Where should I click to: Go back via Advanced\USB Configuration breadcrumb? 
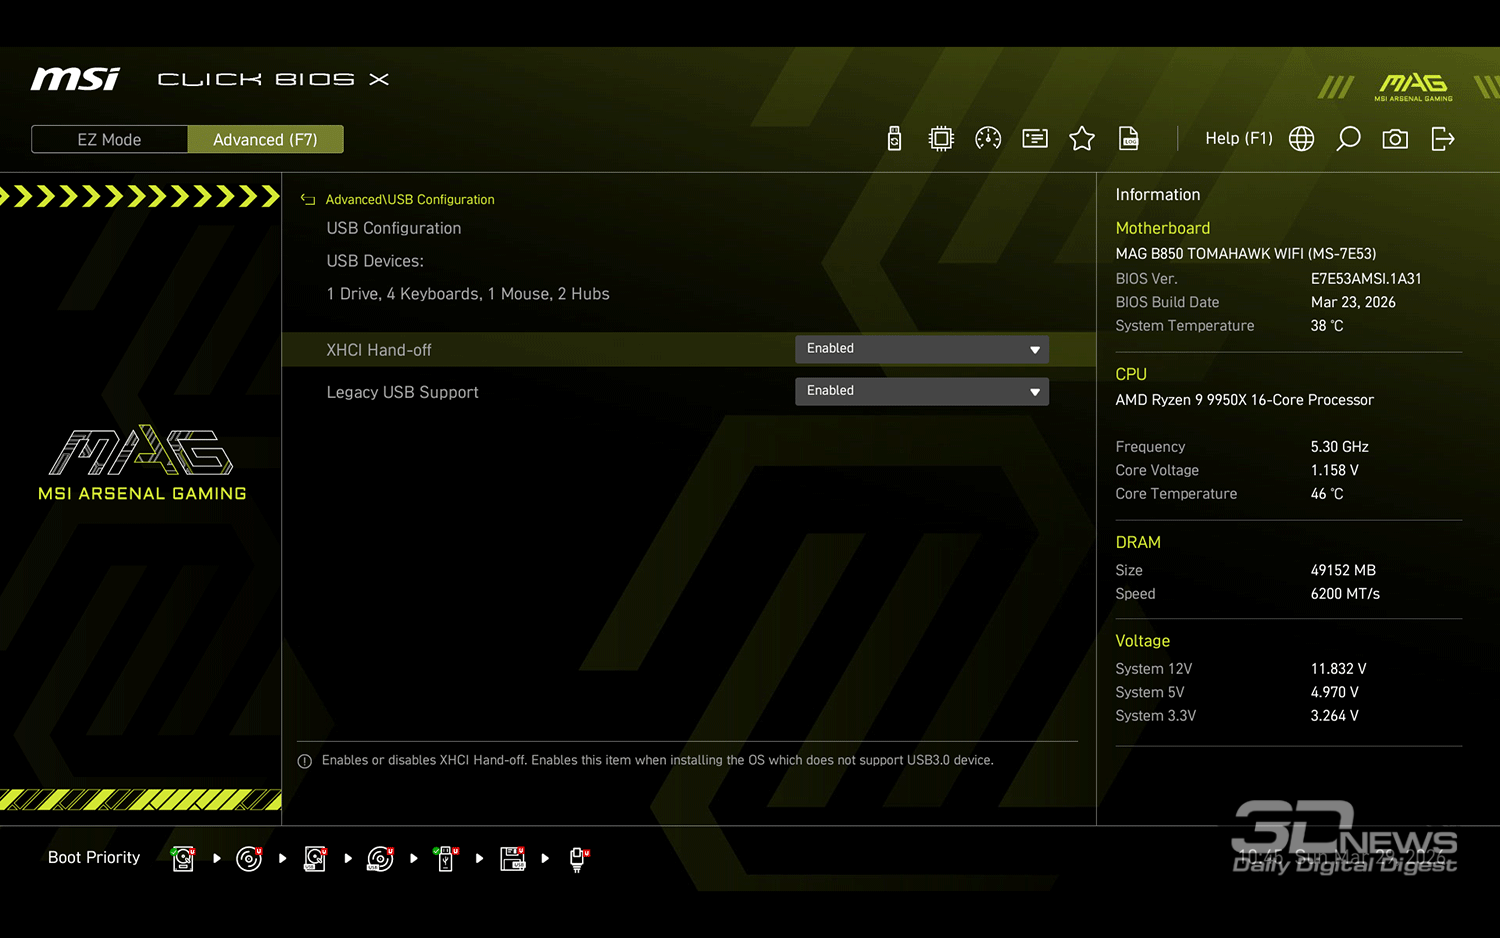pos(409,200)
